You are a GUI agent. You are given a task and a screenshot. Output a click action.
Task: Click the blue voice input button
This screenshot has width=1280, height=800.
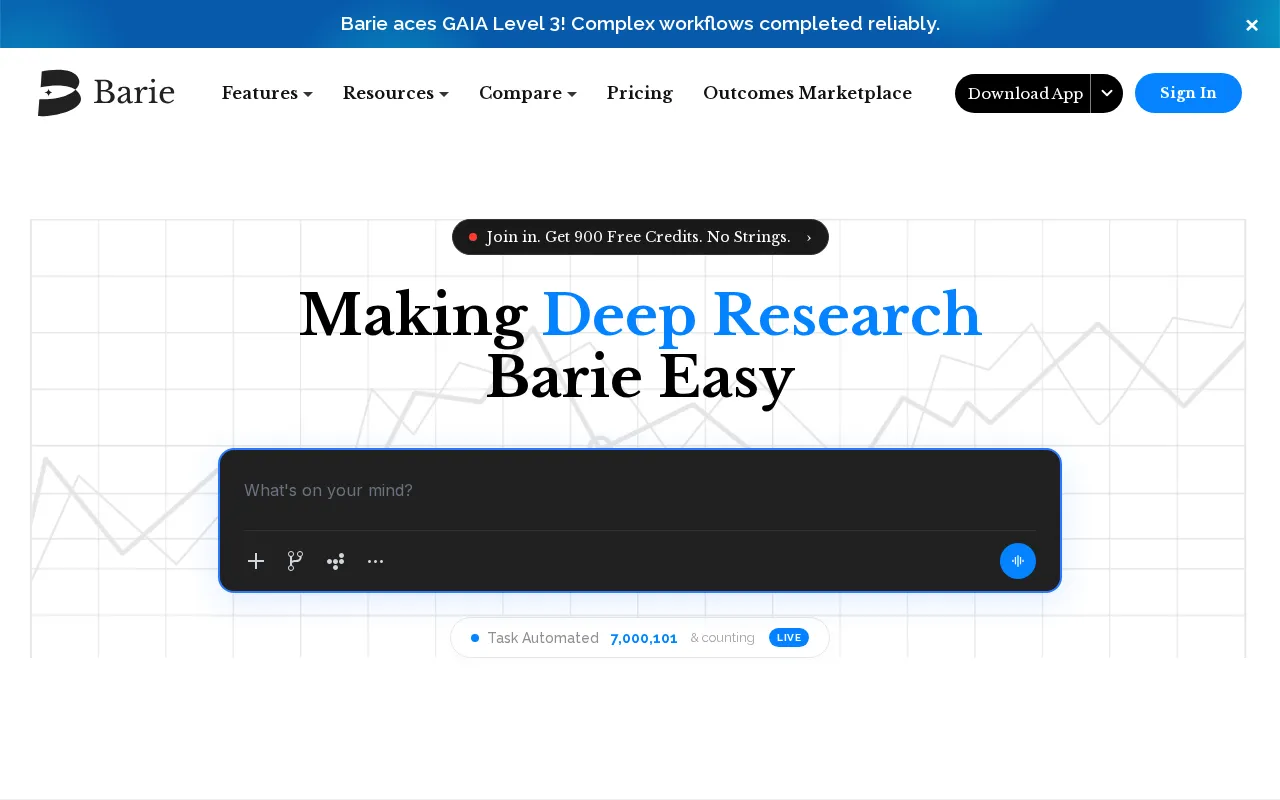[1018, 561]
